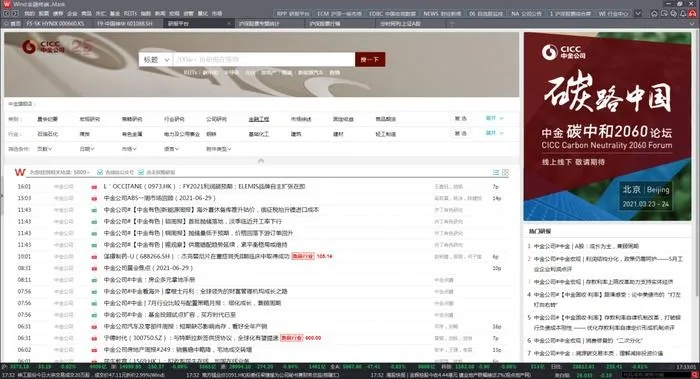Screen dimensions: 700x379
Task: Open green file icon on 中金有色新能源周报 row
Action: click(x=94, y=210)
